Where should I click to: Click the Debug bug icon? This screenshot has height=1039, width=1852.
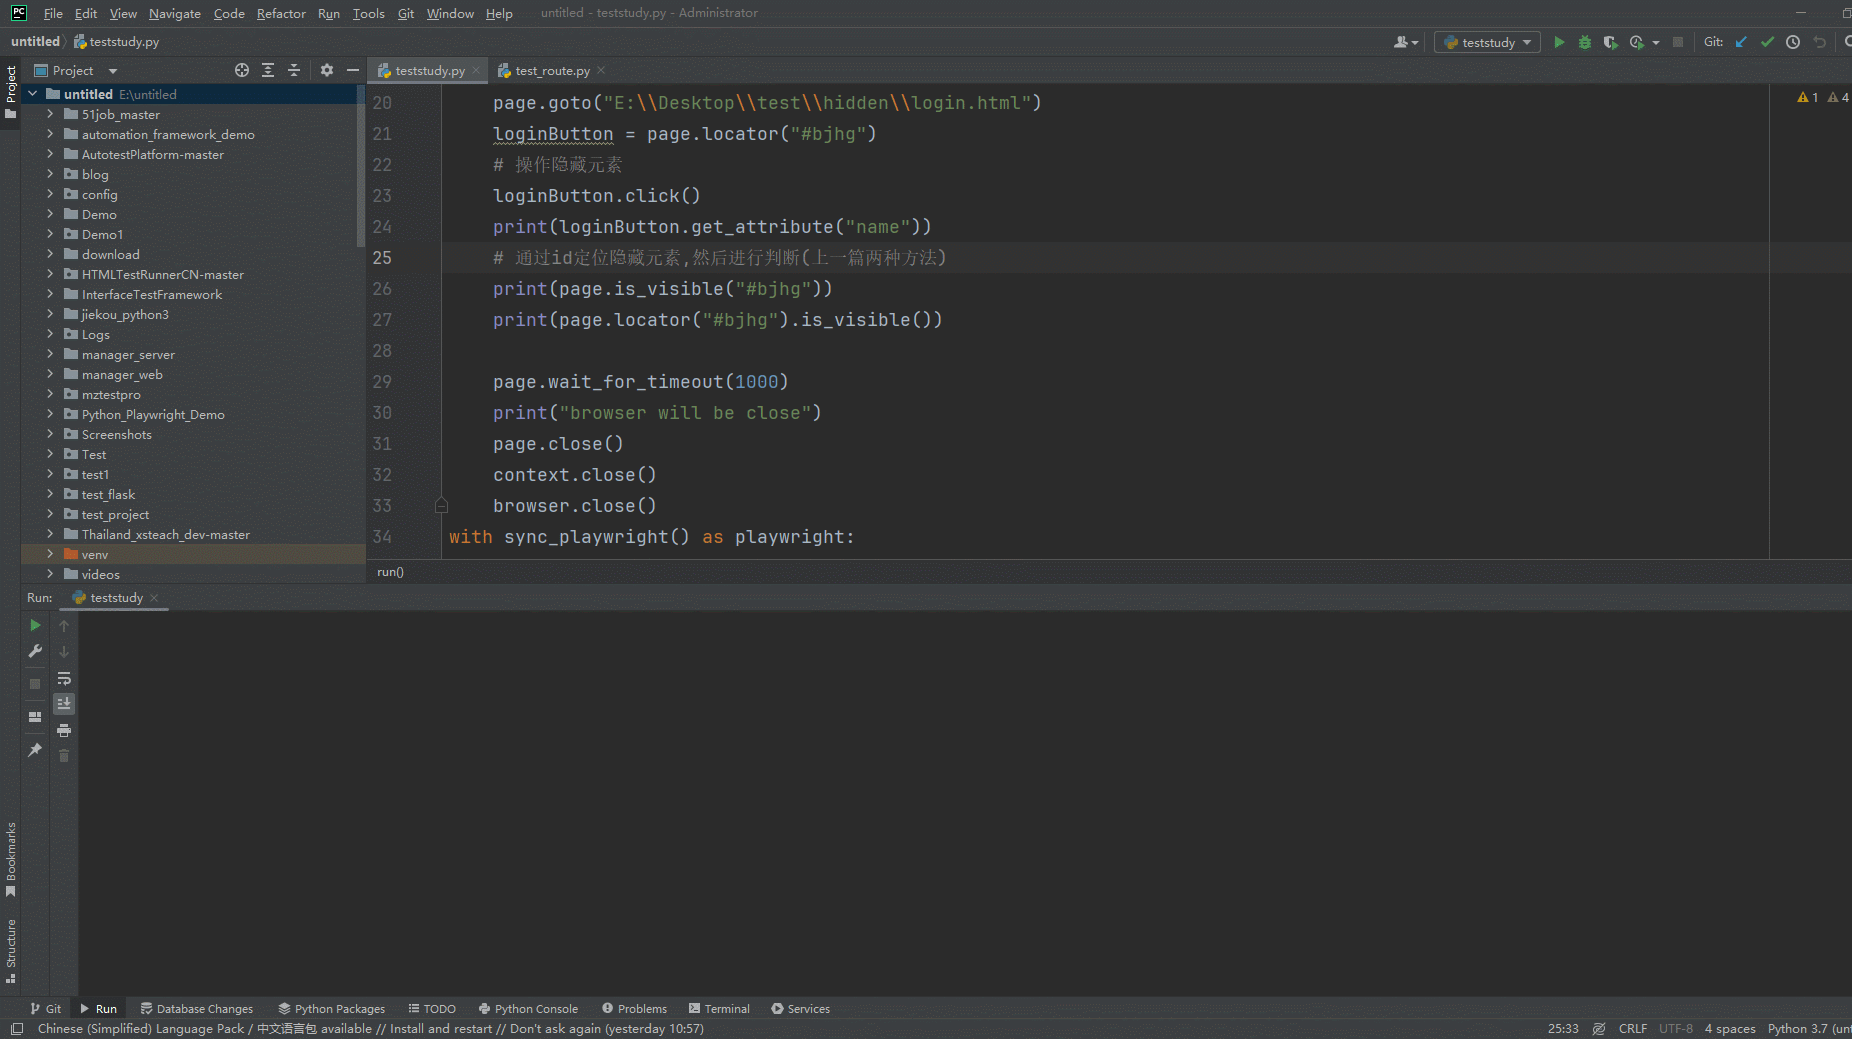tap(1584, 42)
